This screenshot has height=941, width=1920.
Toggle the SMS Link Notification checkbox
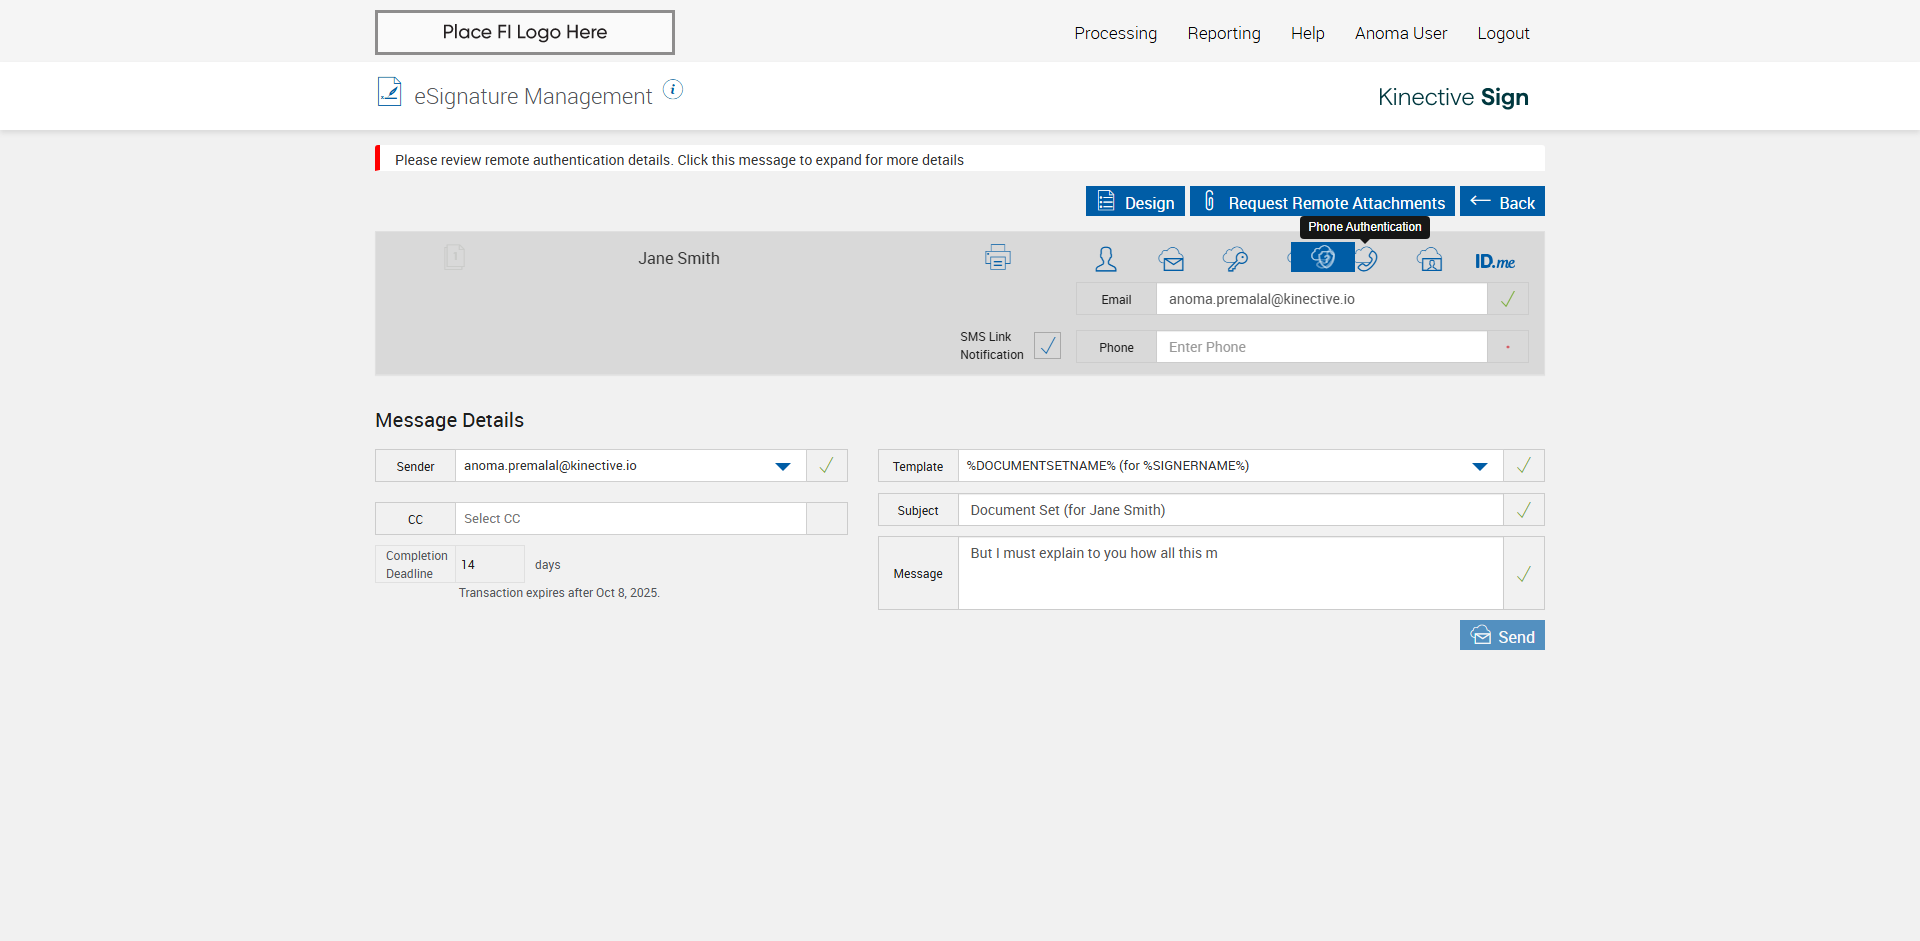pos(1047,346)
